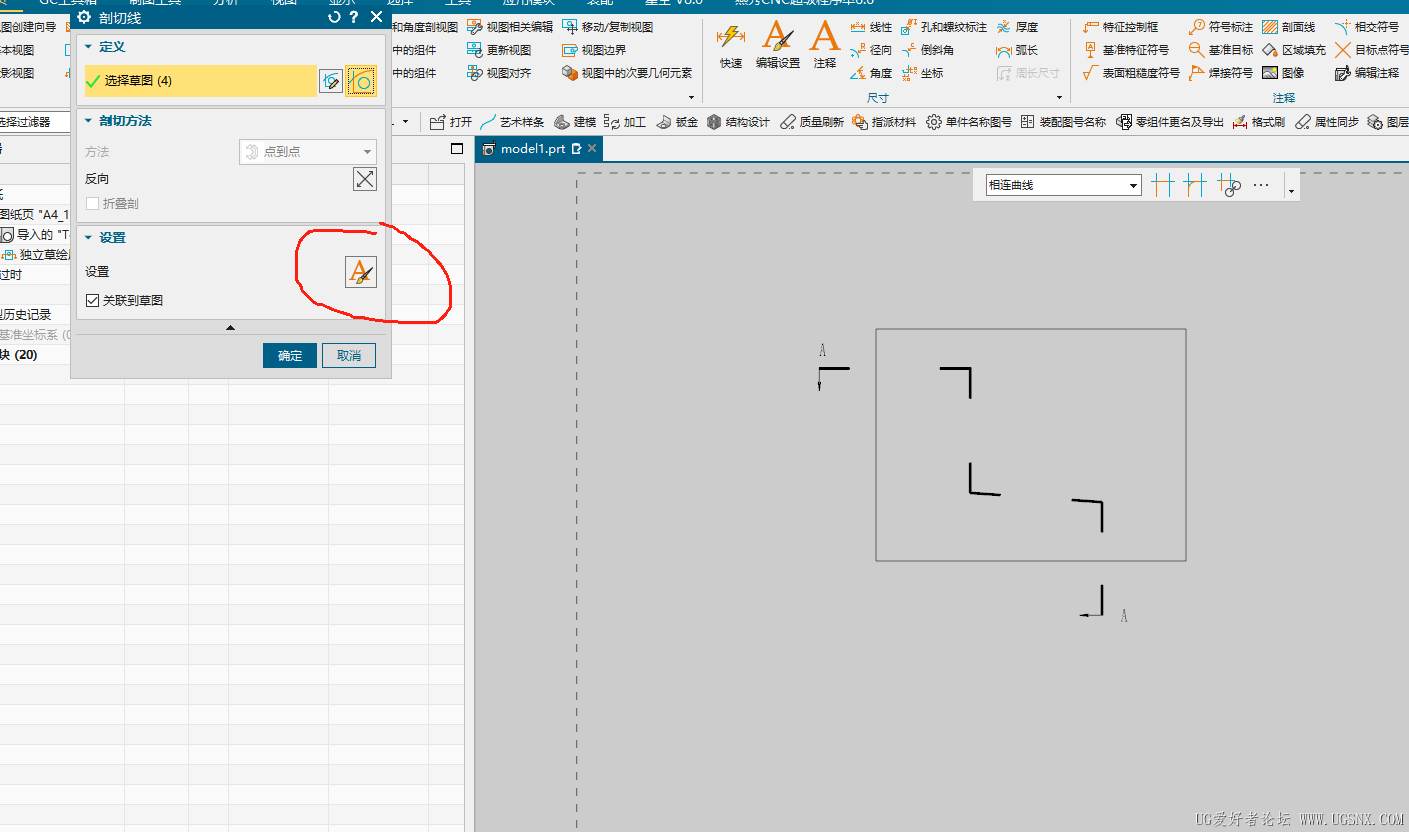Click 零组件更名及导出 tool
This screenshot has height=832, width=1409.
pos(1169,122)
